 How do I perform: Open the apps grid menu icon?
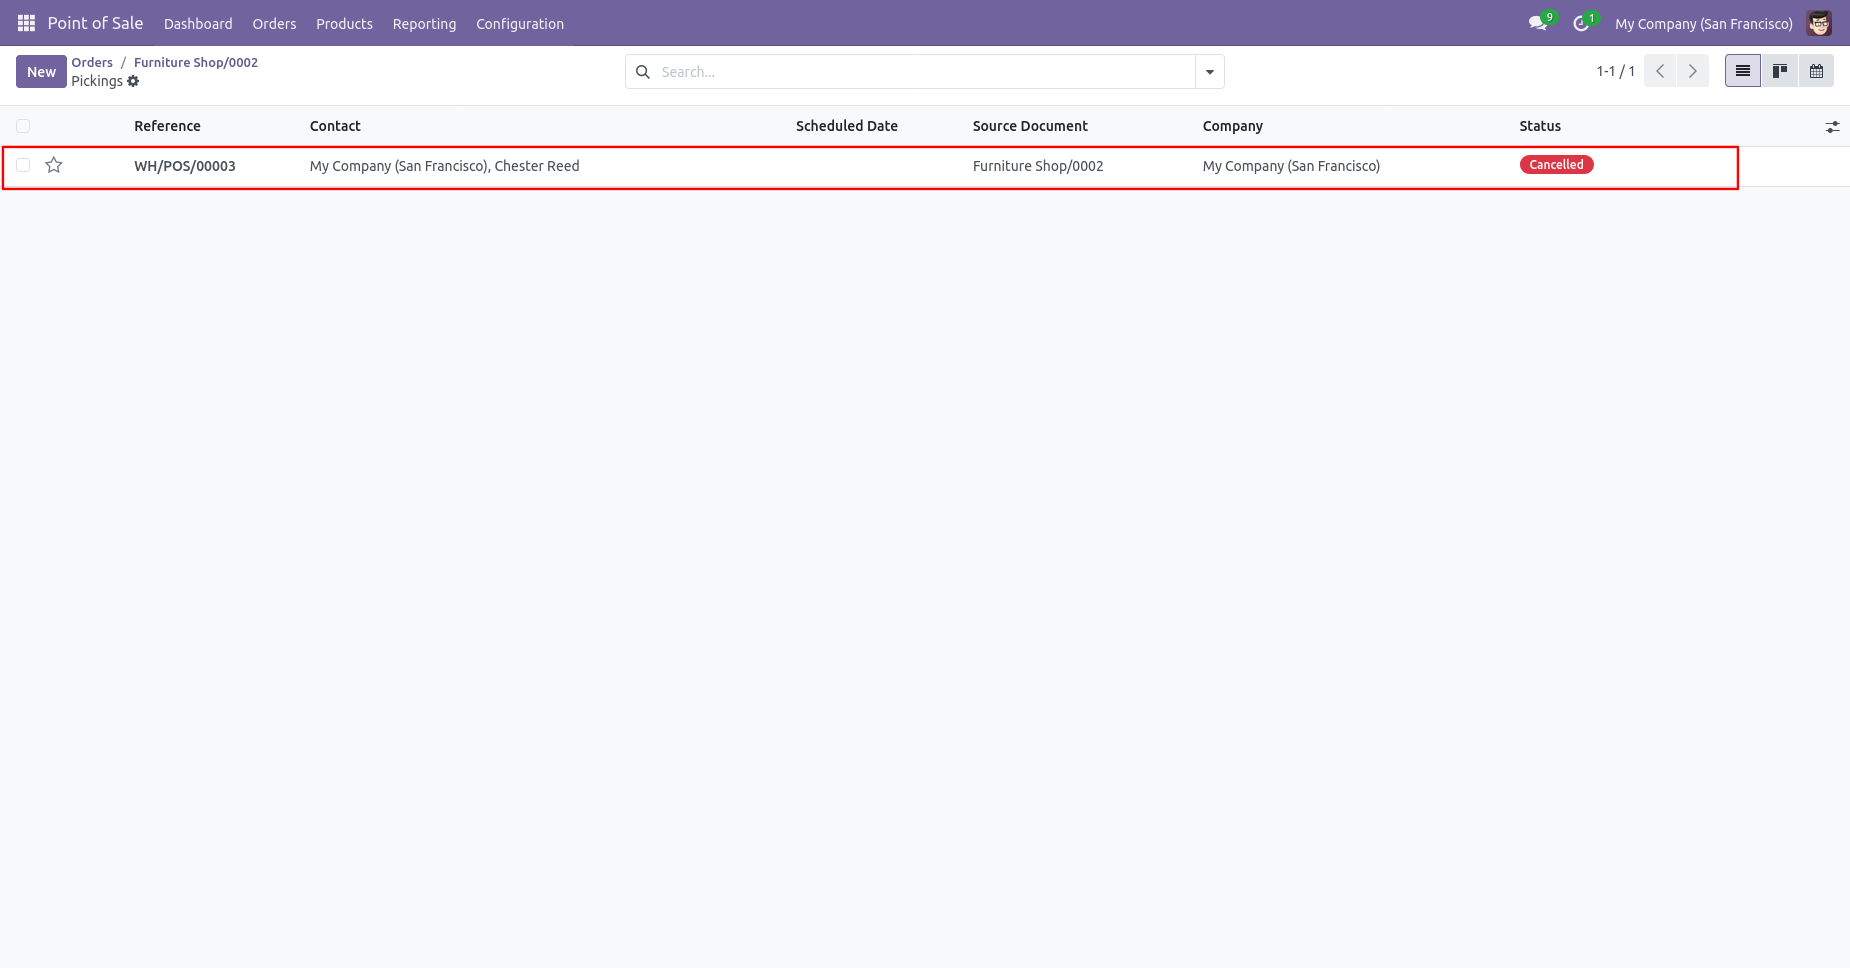[x=26, y=23]
